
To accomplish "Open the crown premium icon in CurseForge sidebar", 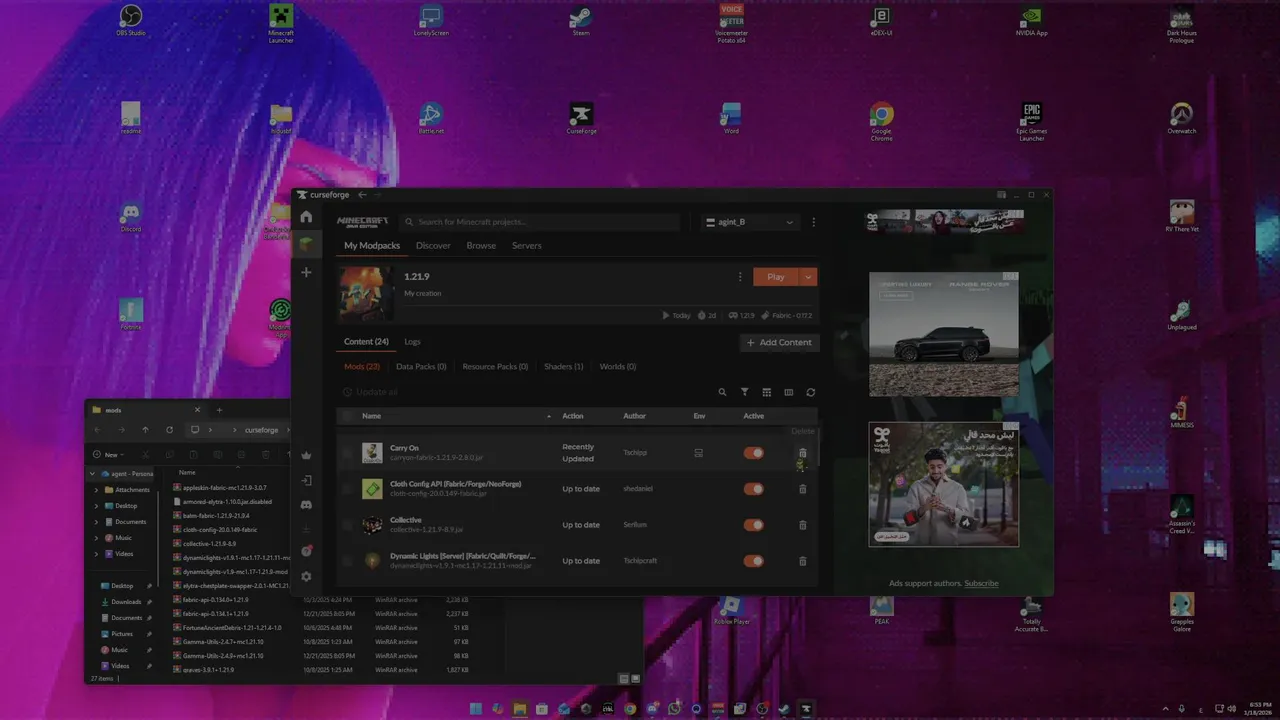I will (306, 455).
